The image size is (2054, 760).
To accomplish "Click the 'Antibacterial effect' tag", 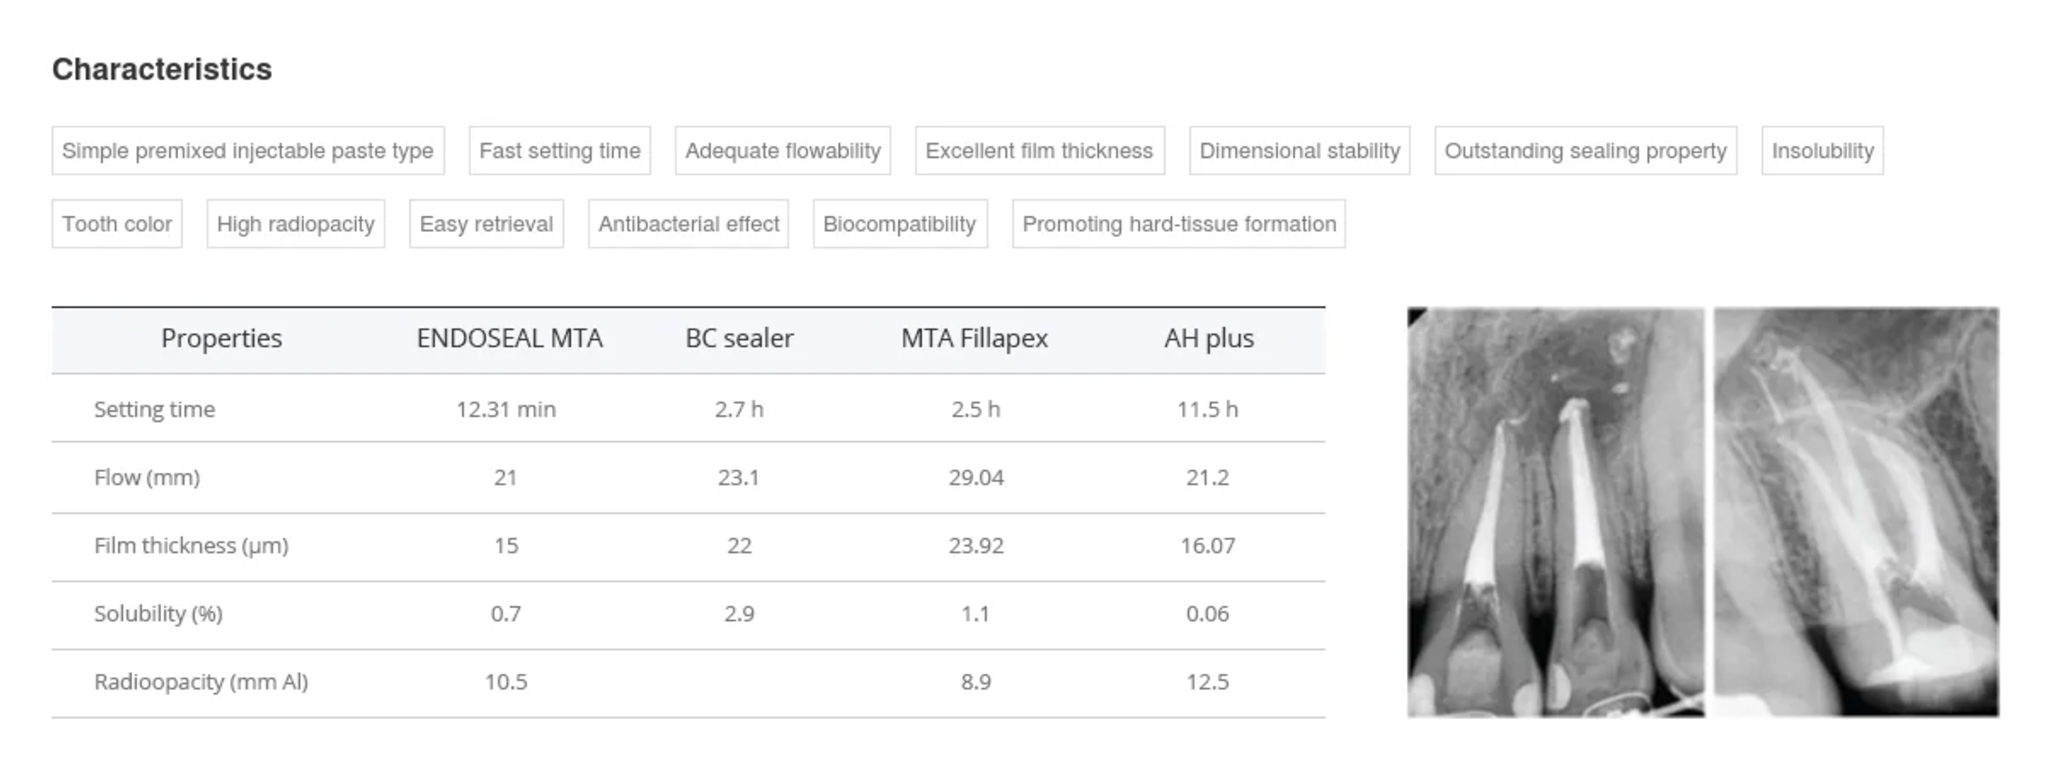I will coord(688,224).
